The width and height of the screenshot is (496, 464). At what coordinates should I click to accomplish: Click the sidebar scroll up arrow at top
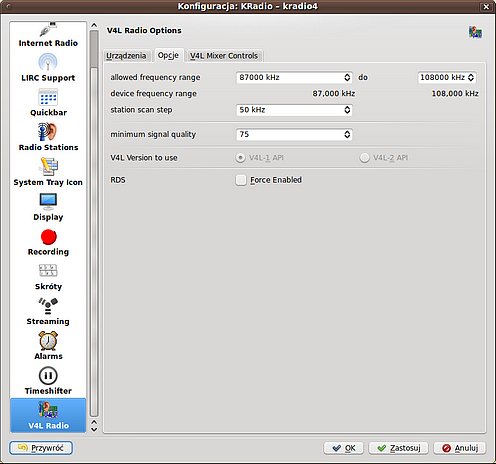pos(94,25)
